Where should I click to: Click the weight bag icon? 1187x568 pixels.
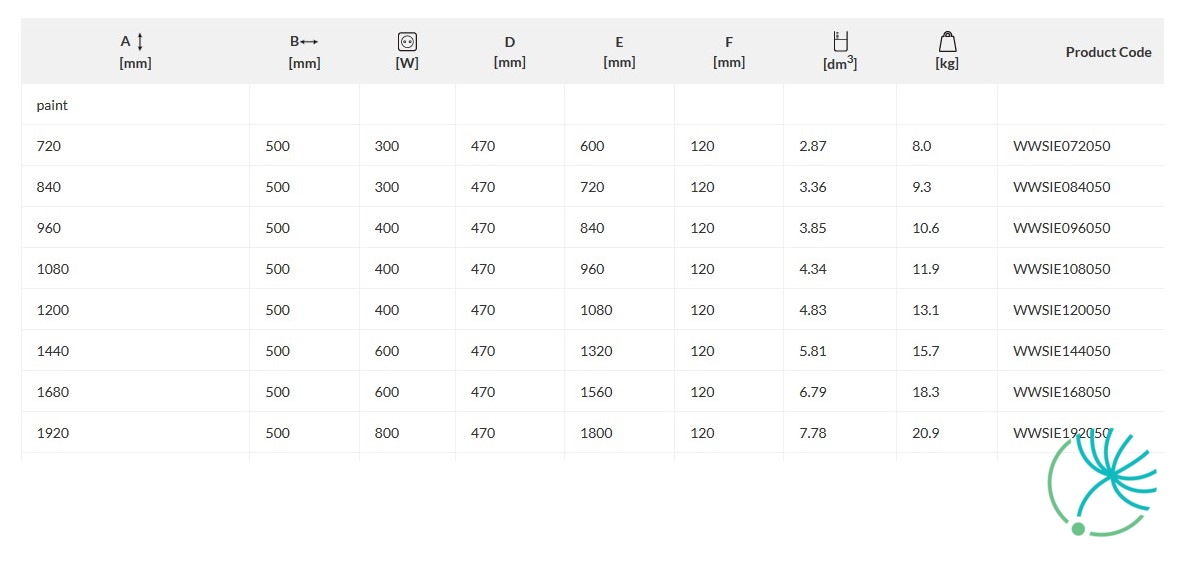click(947, 41)
